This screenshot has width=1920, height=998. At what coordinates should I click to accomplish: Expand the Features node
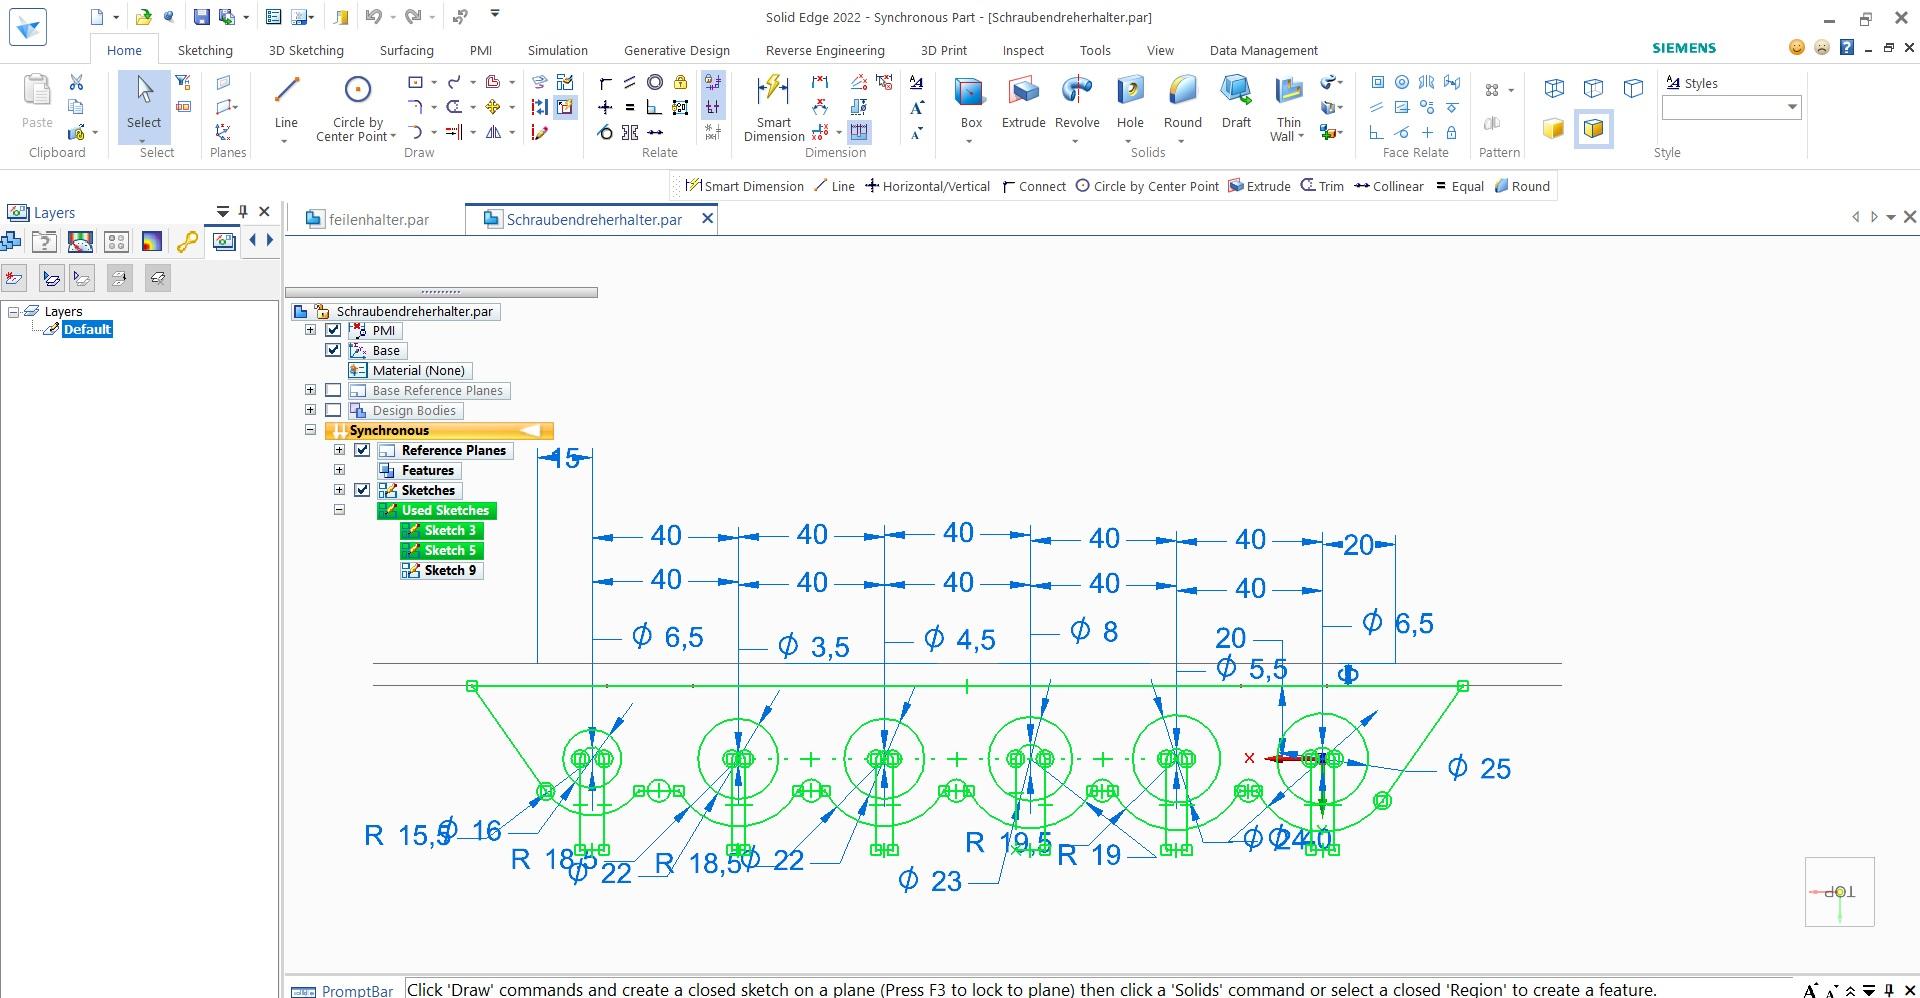[x=339, y=470]
